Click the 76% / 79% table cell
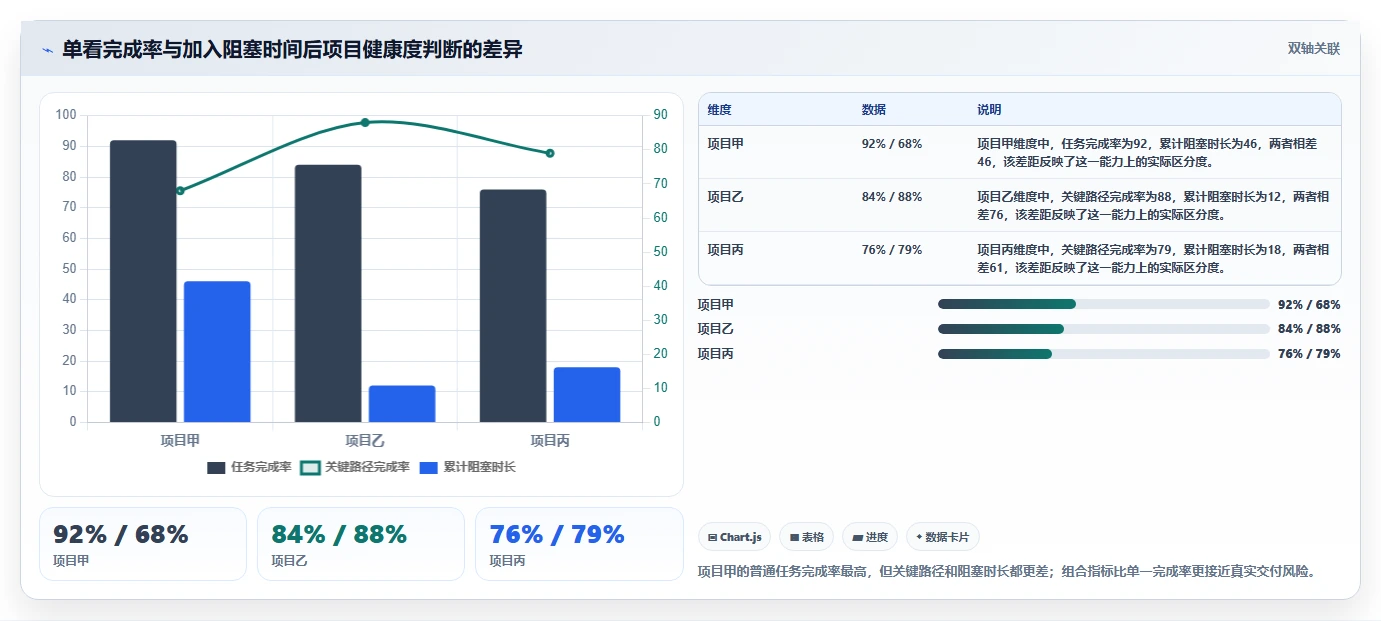The width and height of the screenshot is (1381, 621). point(892,250)
